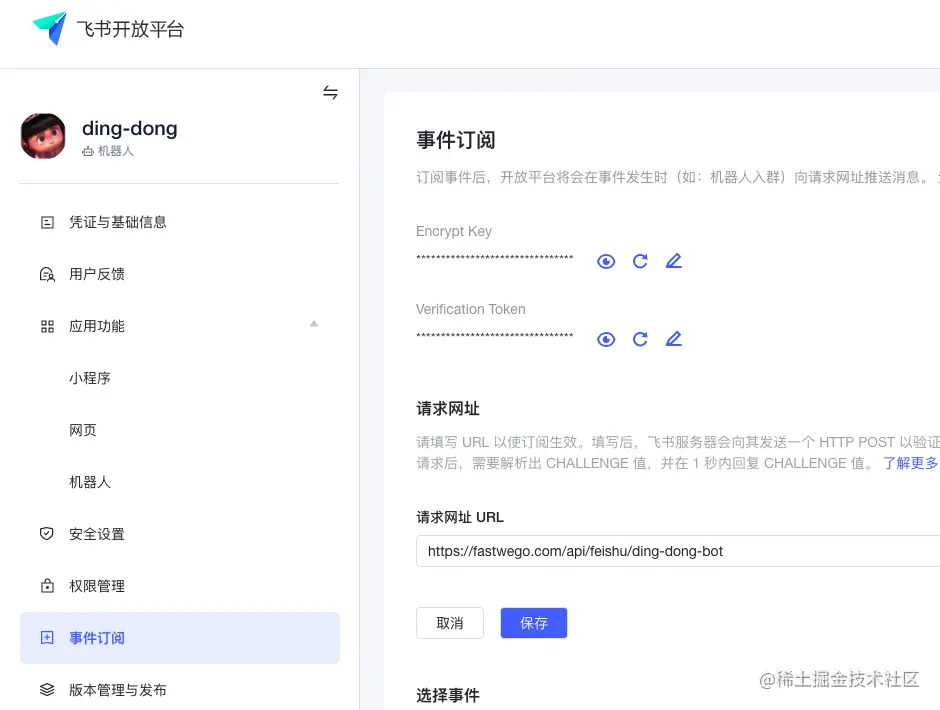Edit the Encrypt Key with pencil icon
The width and height of the screenshot is (940, 710).
(x=674, y=261)
